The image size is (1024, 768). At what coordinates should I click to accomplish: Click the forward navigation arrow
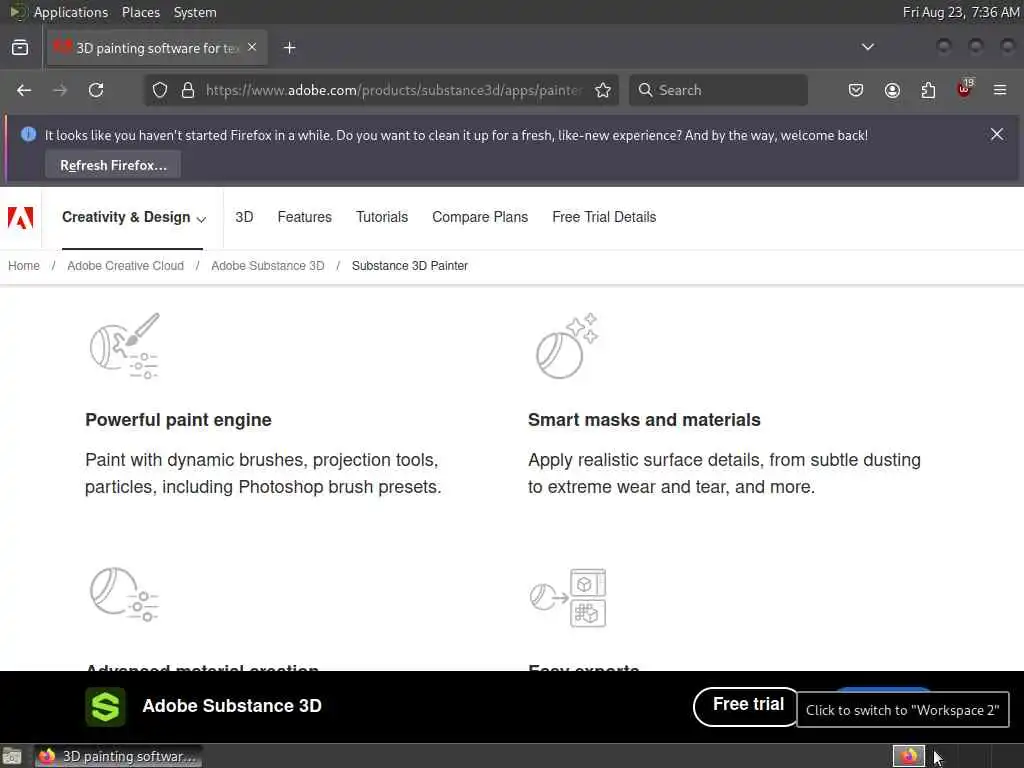60,90
